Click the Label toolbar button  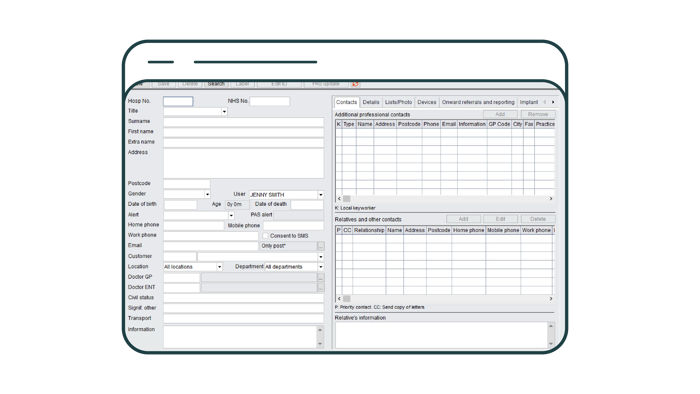click(242, 84)
